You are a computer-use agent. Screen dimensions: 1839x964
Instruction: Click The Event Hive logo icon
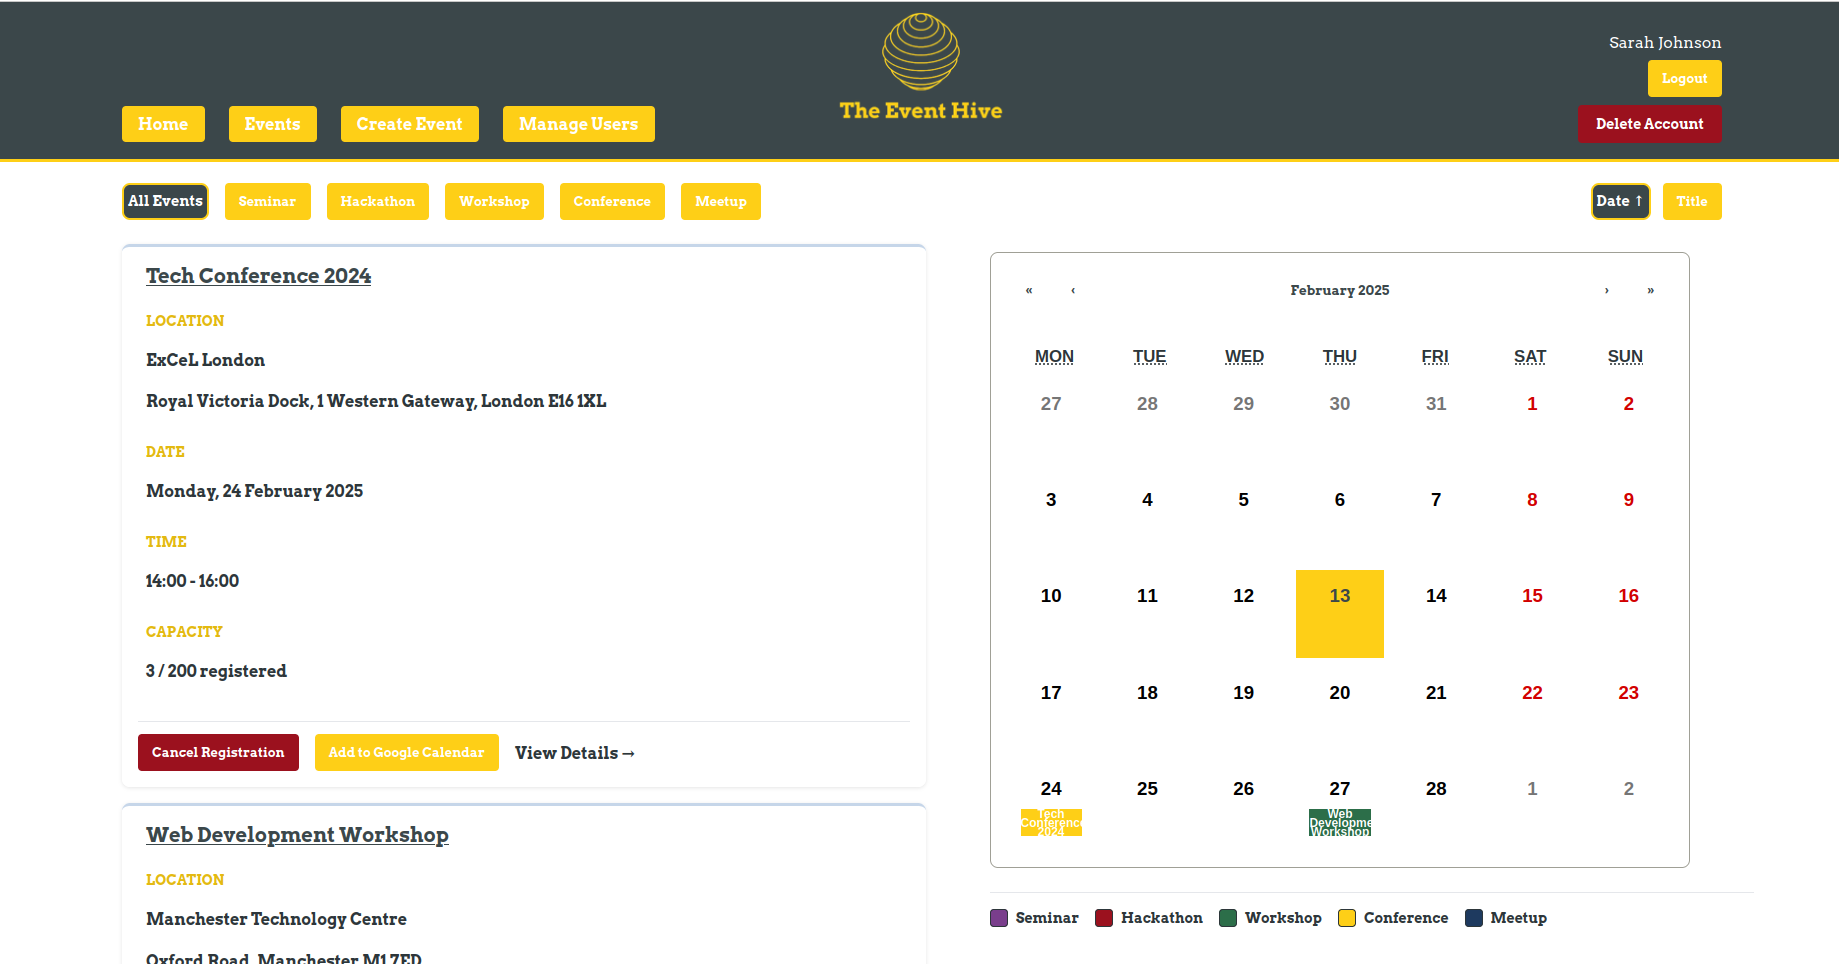[920, 52]
